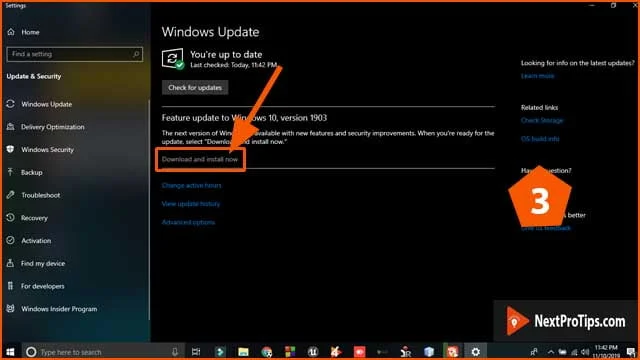This screenshot has width=640, height=360.
Task: Click the microphone icon in taskbar search
Action: (175, 352)
